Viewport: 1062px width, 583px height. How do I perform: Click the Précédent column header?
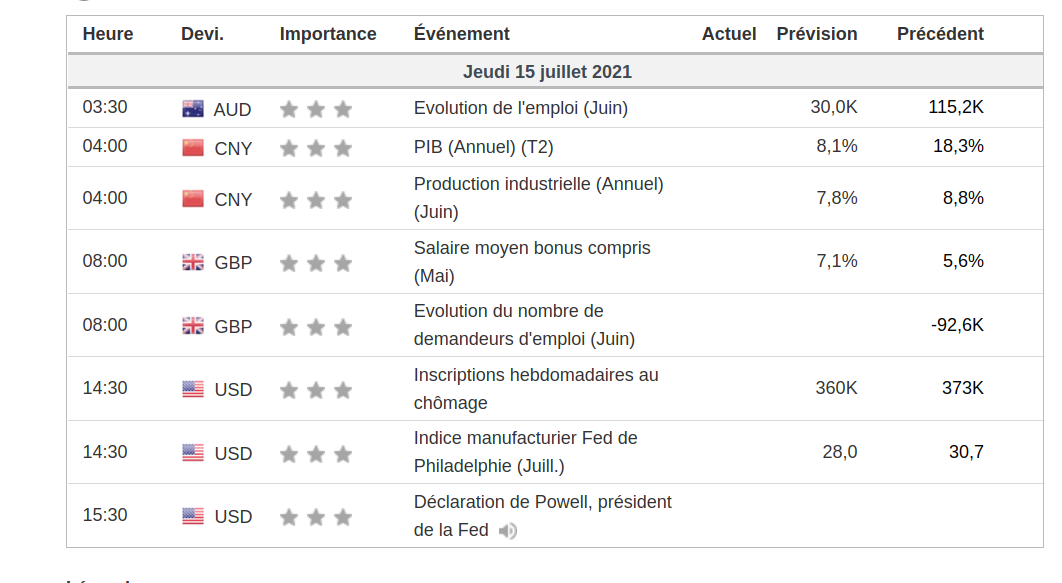click(x=940, y=34)
